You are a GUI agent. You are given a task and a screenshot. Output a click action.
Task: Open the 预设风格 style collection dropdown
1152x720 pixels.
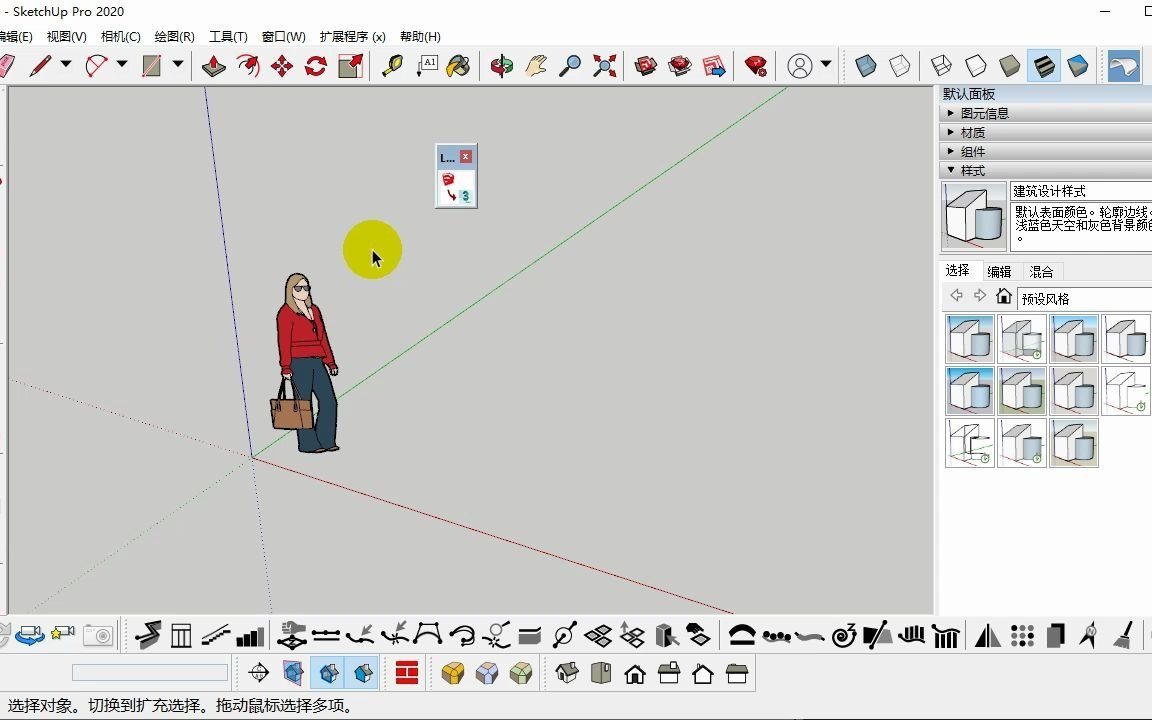(1084, 299)
